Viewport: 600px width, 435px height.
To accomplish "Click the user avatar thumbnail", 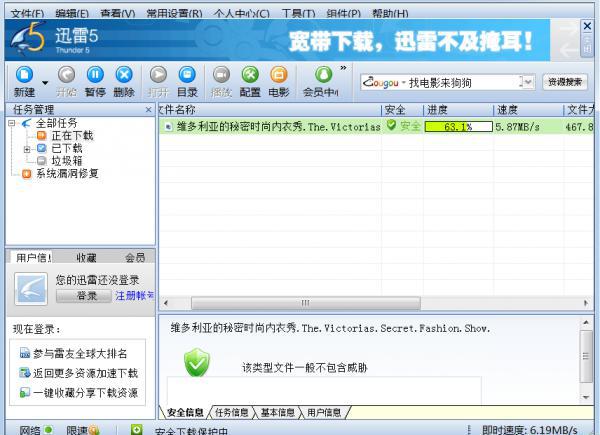I will pyautogui.click(x=31, y=289).
